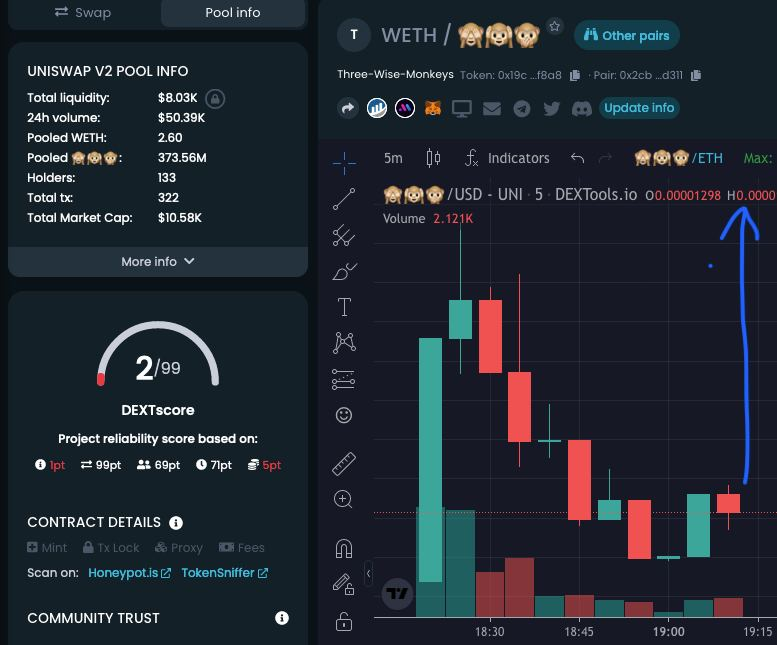This screenshot has width=777, height=645.
Task: Select the zoom in tool
Action: tap(343, 499)
